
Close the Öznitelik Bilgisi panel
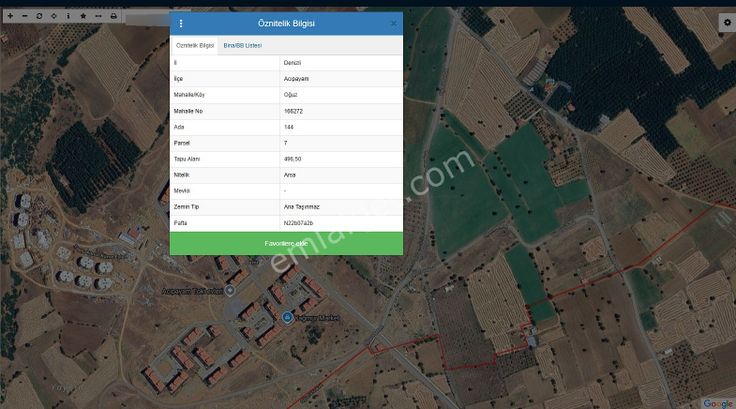click(393, 23)
